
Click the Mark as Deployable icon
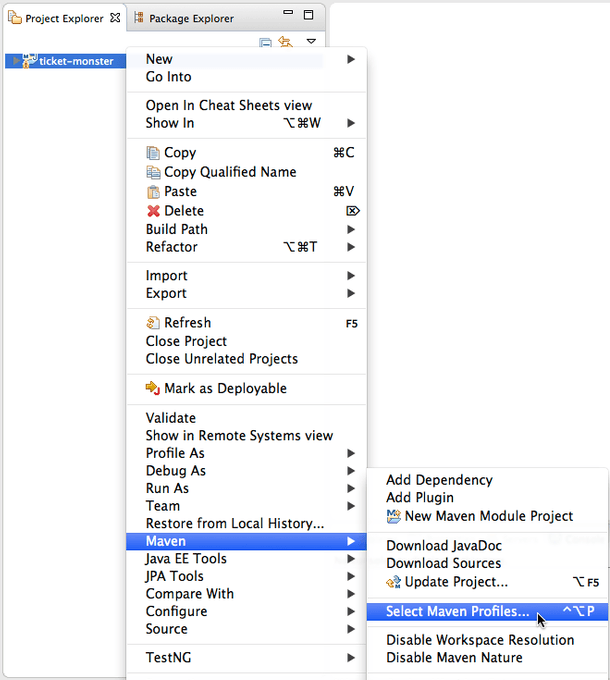coord(153,388)
